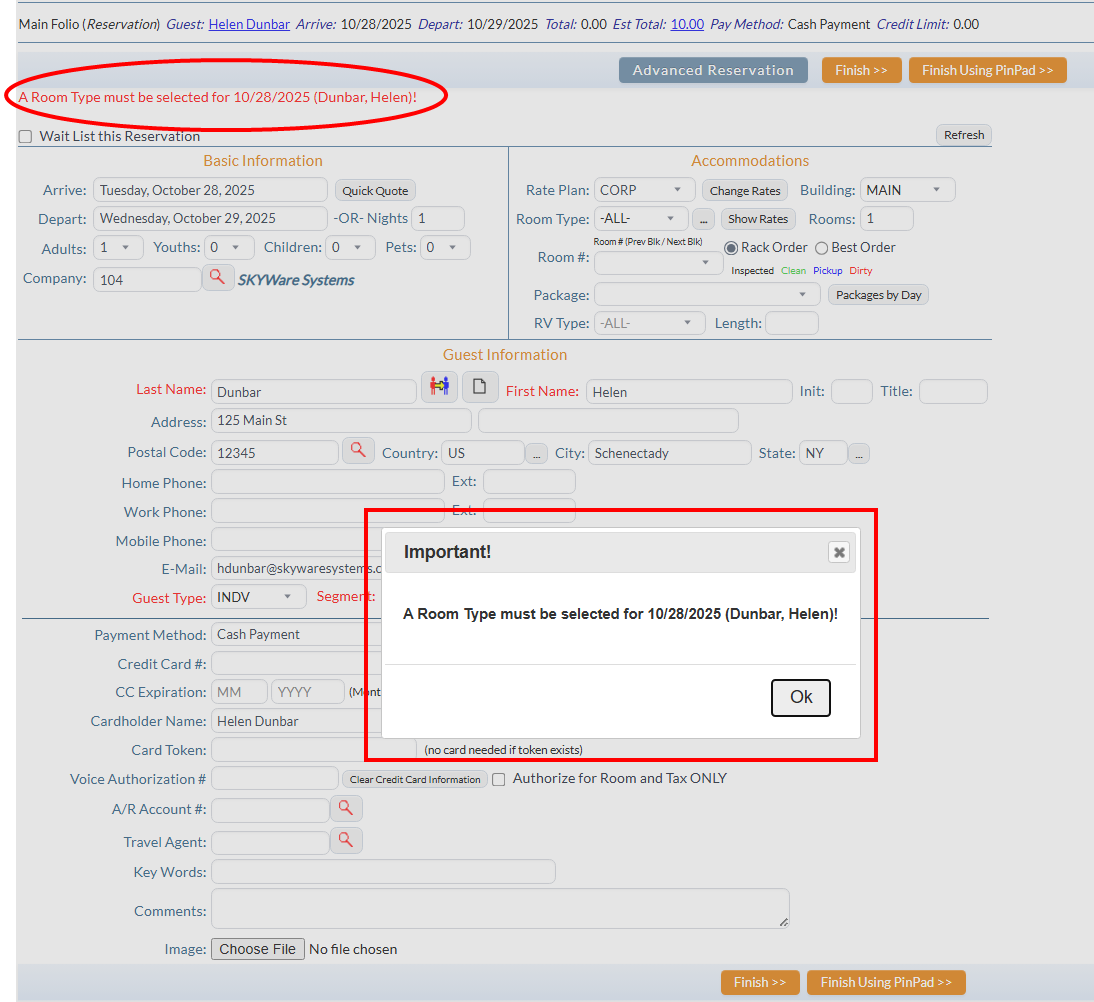Screen dimensions: 1094x1002
Task: Open the Guest Type dropdown
Action: [x=258, y=597]
